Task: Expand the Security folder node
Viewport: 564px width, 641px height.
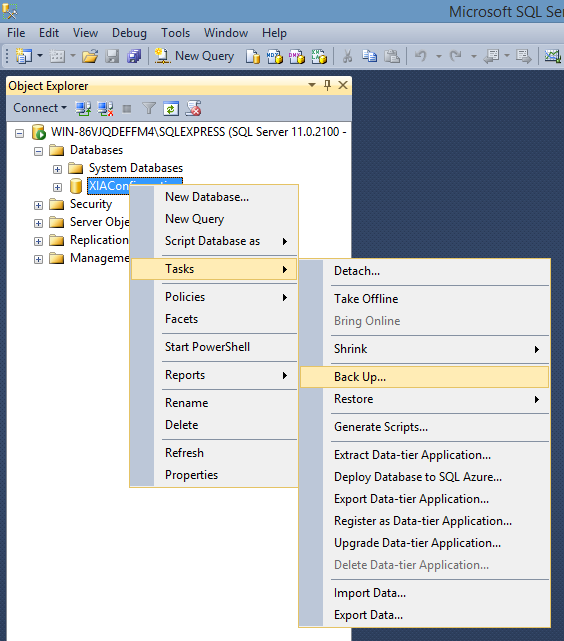Action: click(x=38, y=205)
